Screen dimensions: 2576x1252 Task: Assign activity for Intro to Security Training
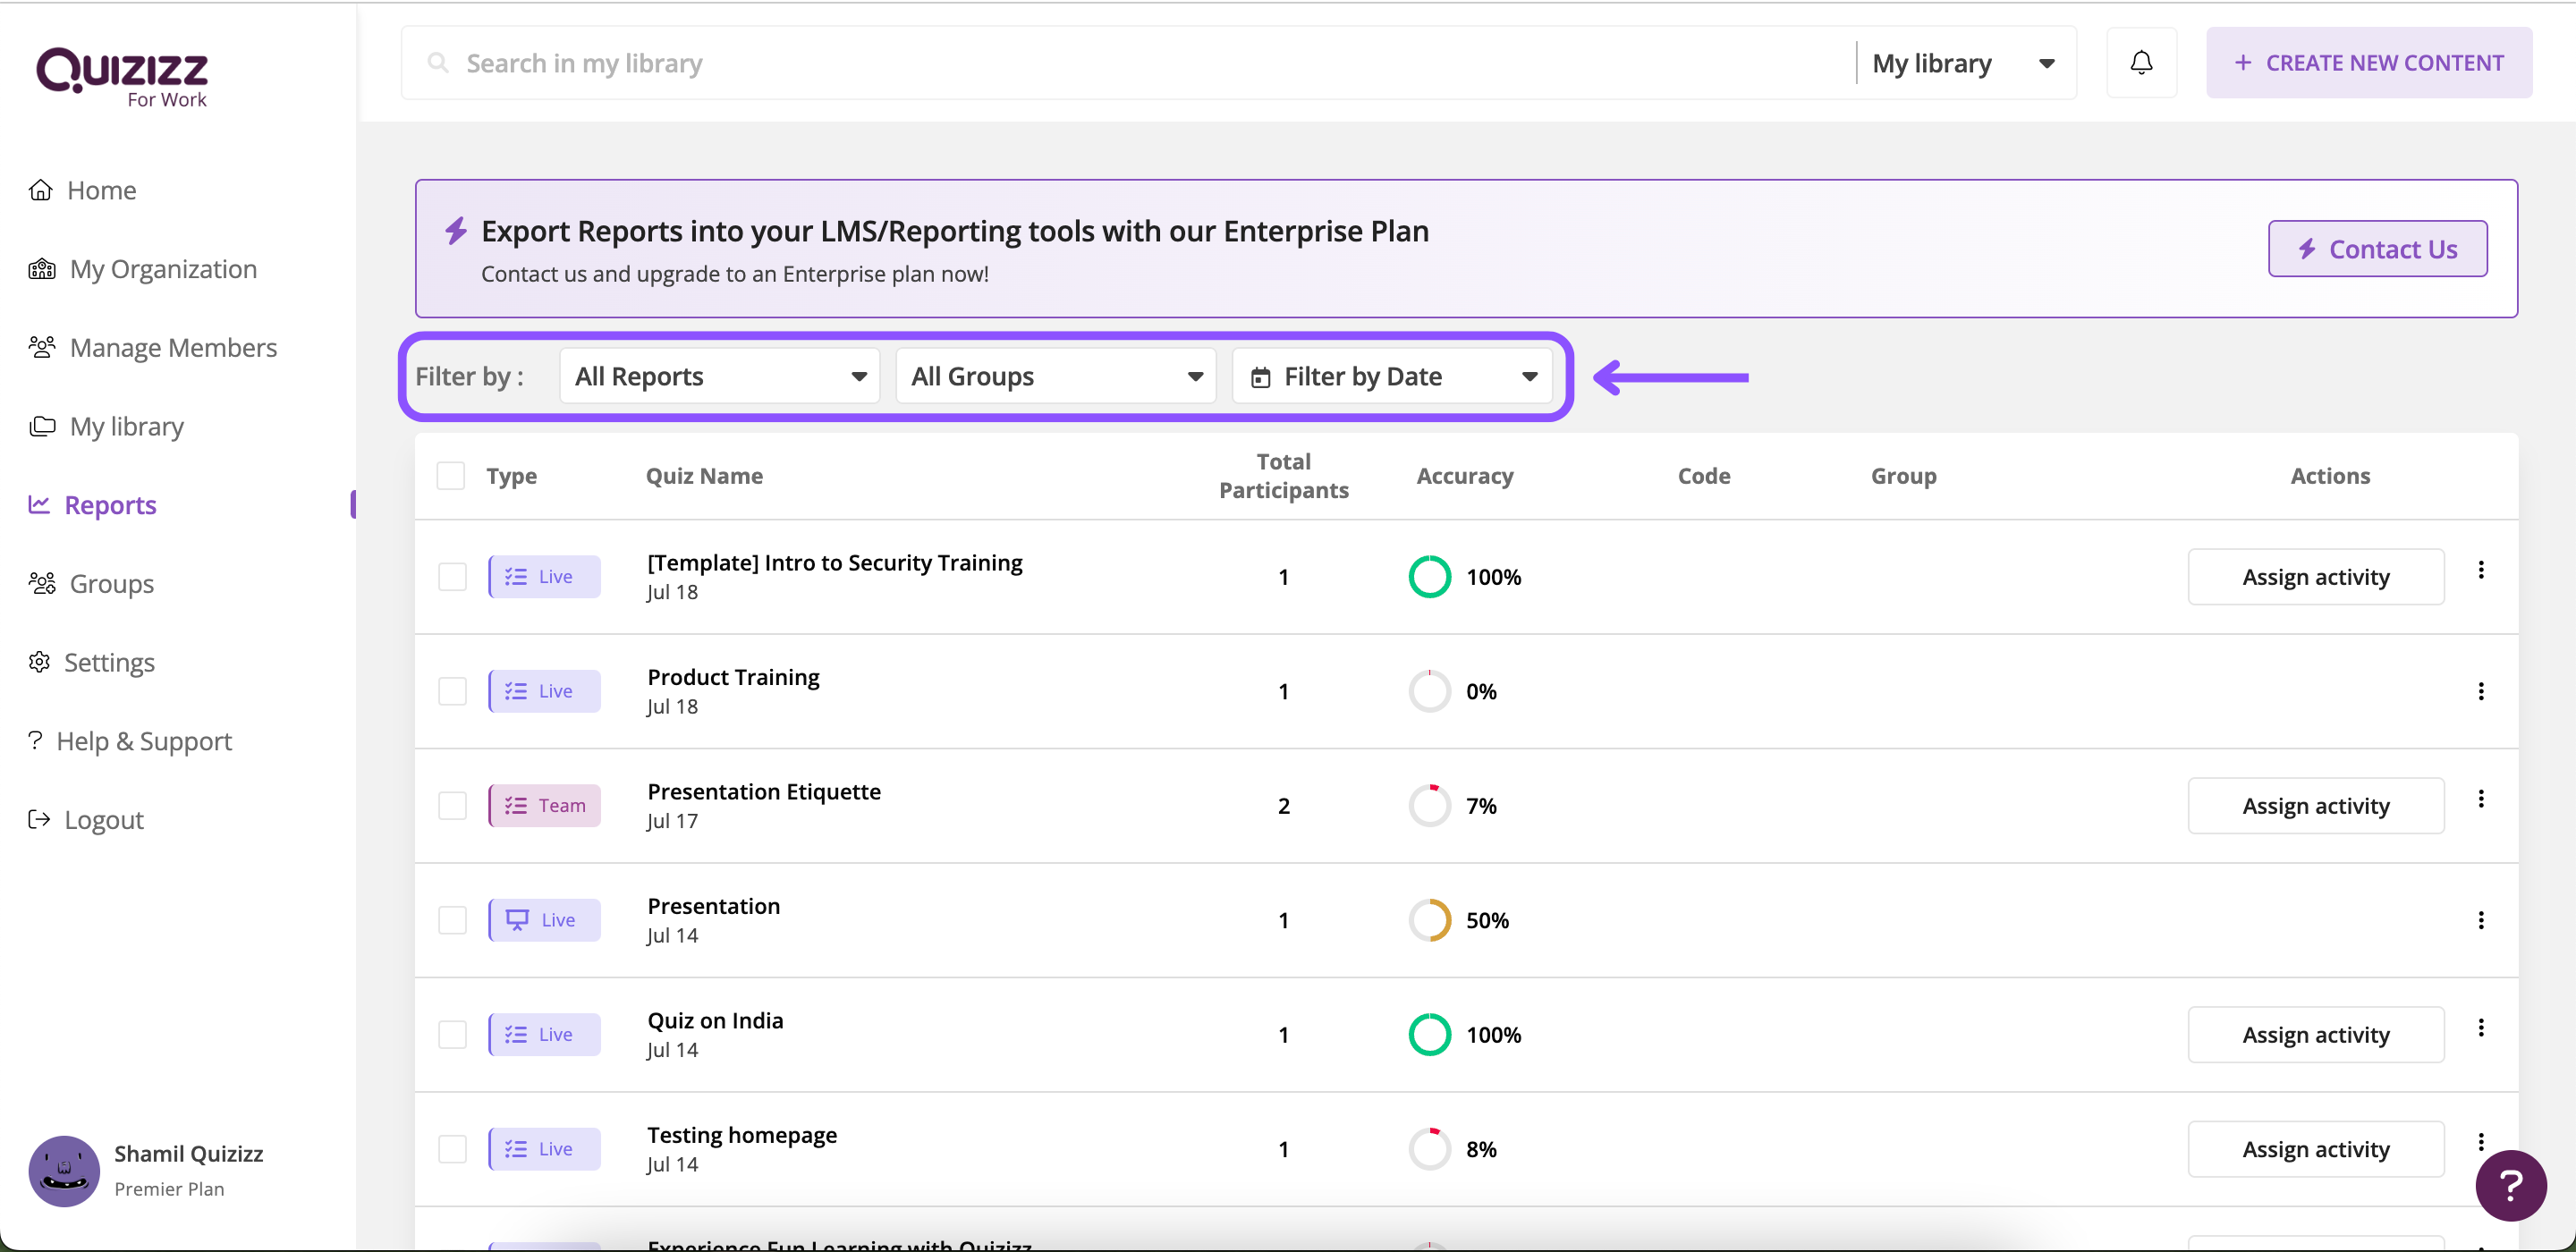click(x=2316, y=577)
